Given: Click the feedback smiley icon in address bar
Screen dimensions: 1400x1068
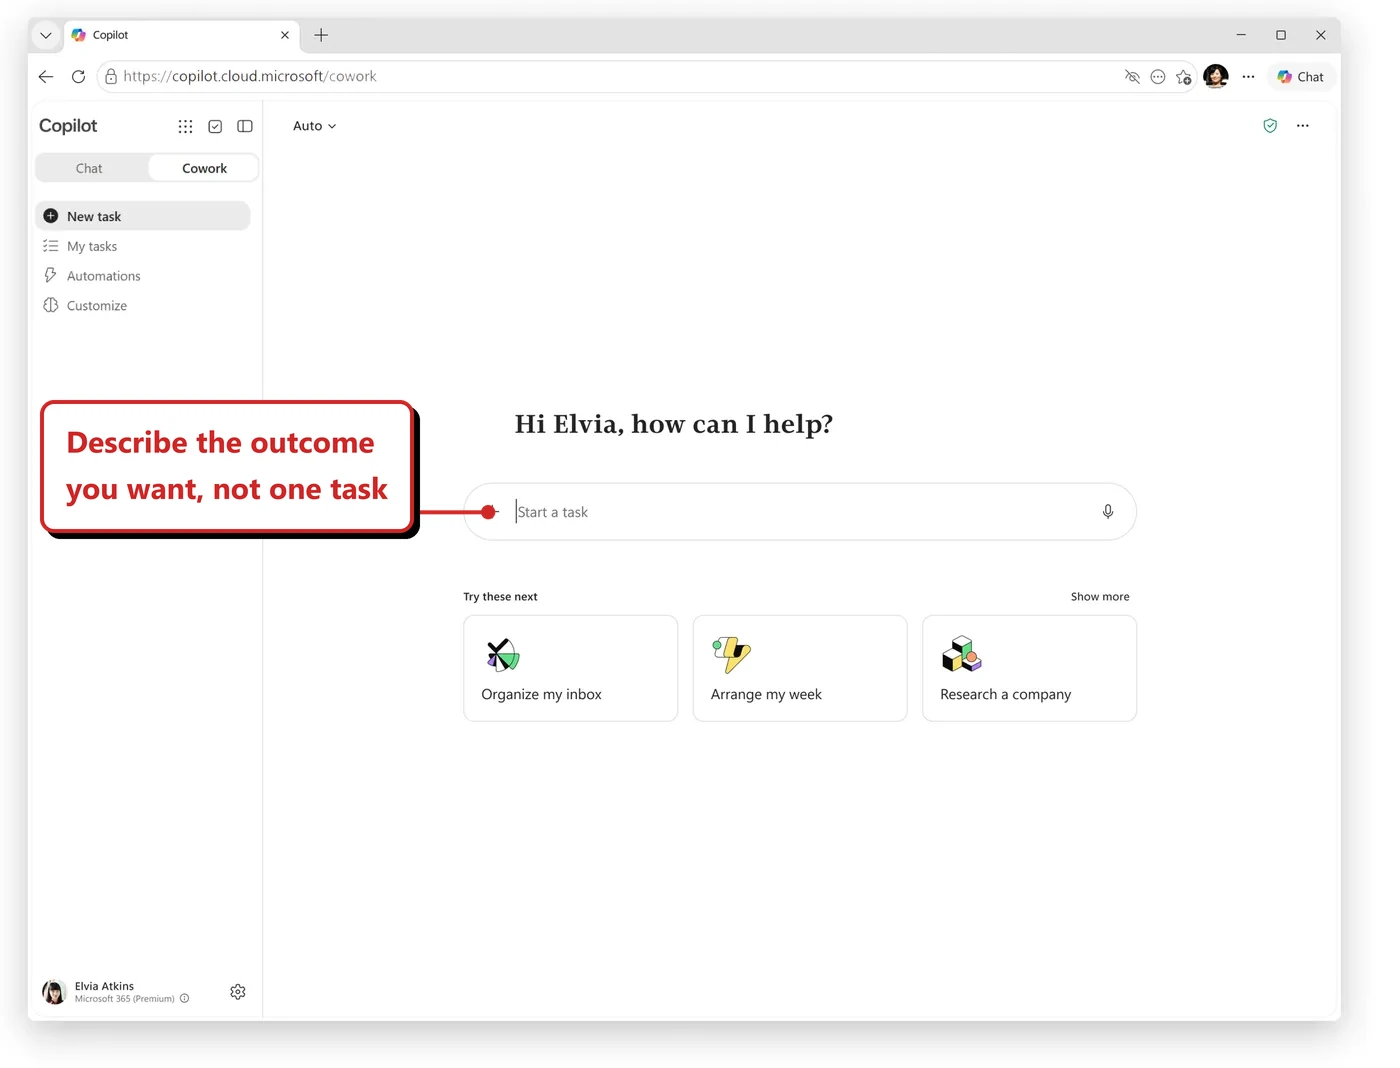Looking at the screenshot, I should 1158,77.
